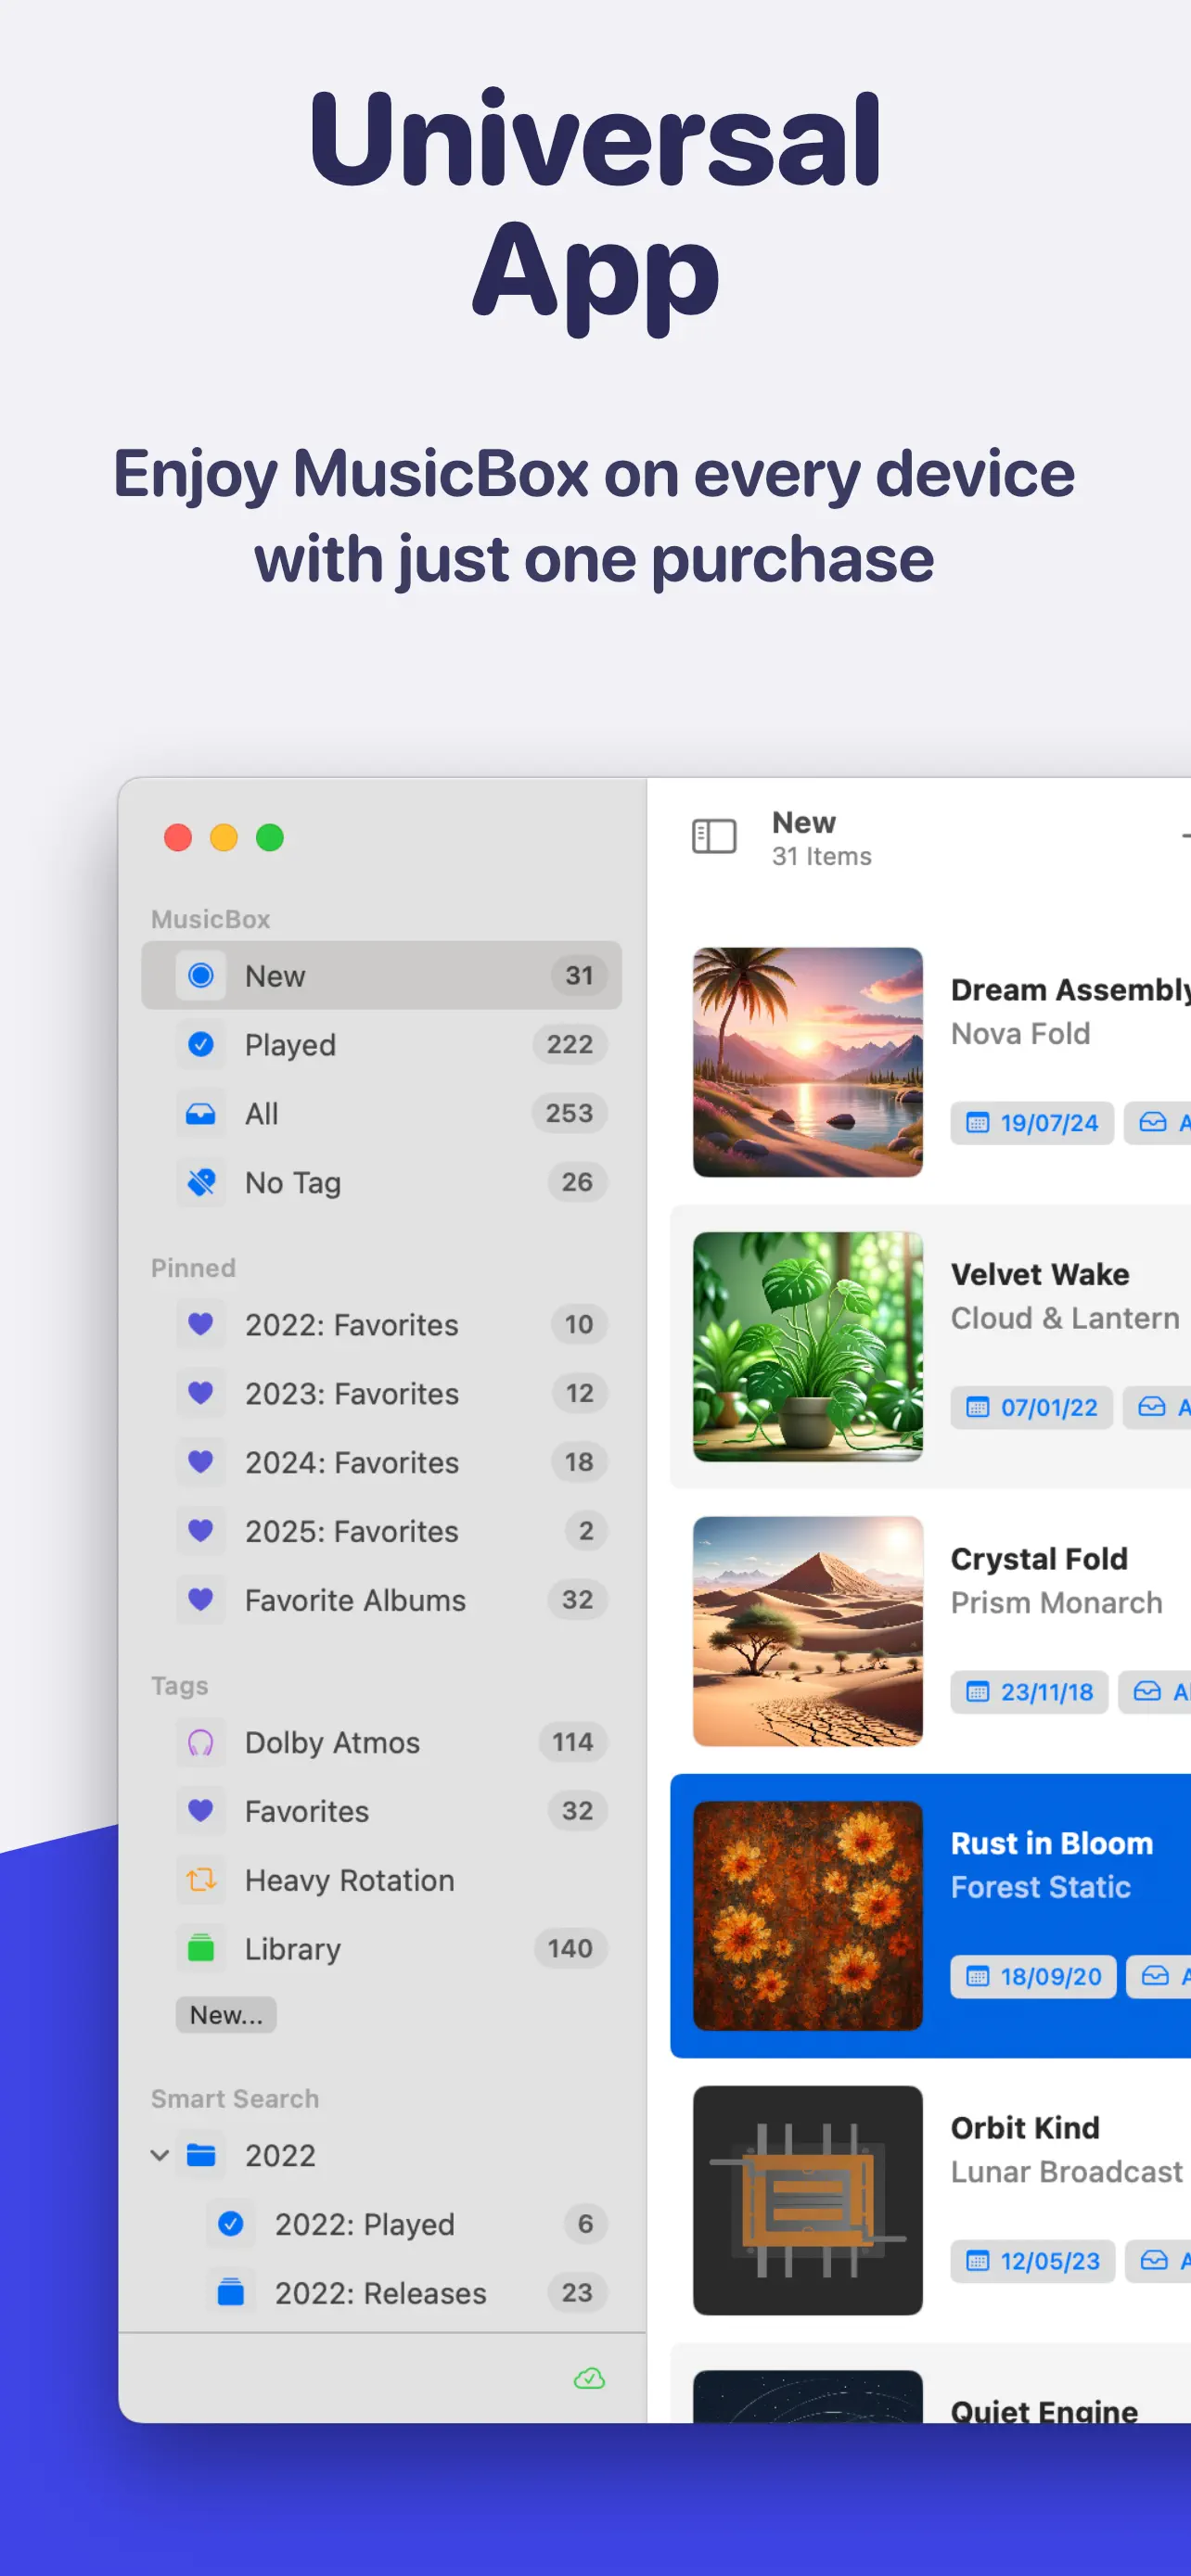Viewport: 1191px width, 2576px height.
Task: Open the No Tag list
Action: 381,1182
